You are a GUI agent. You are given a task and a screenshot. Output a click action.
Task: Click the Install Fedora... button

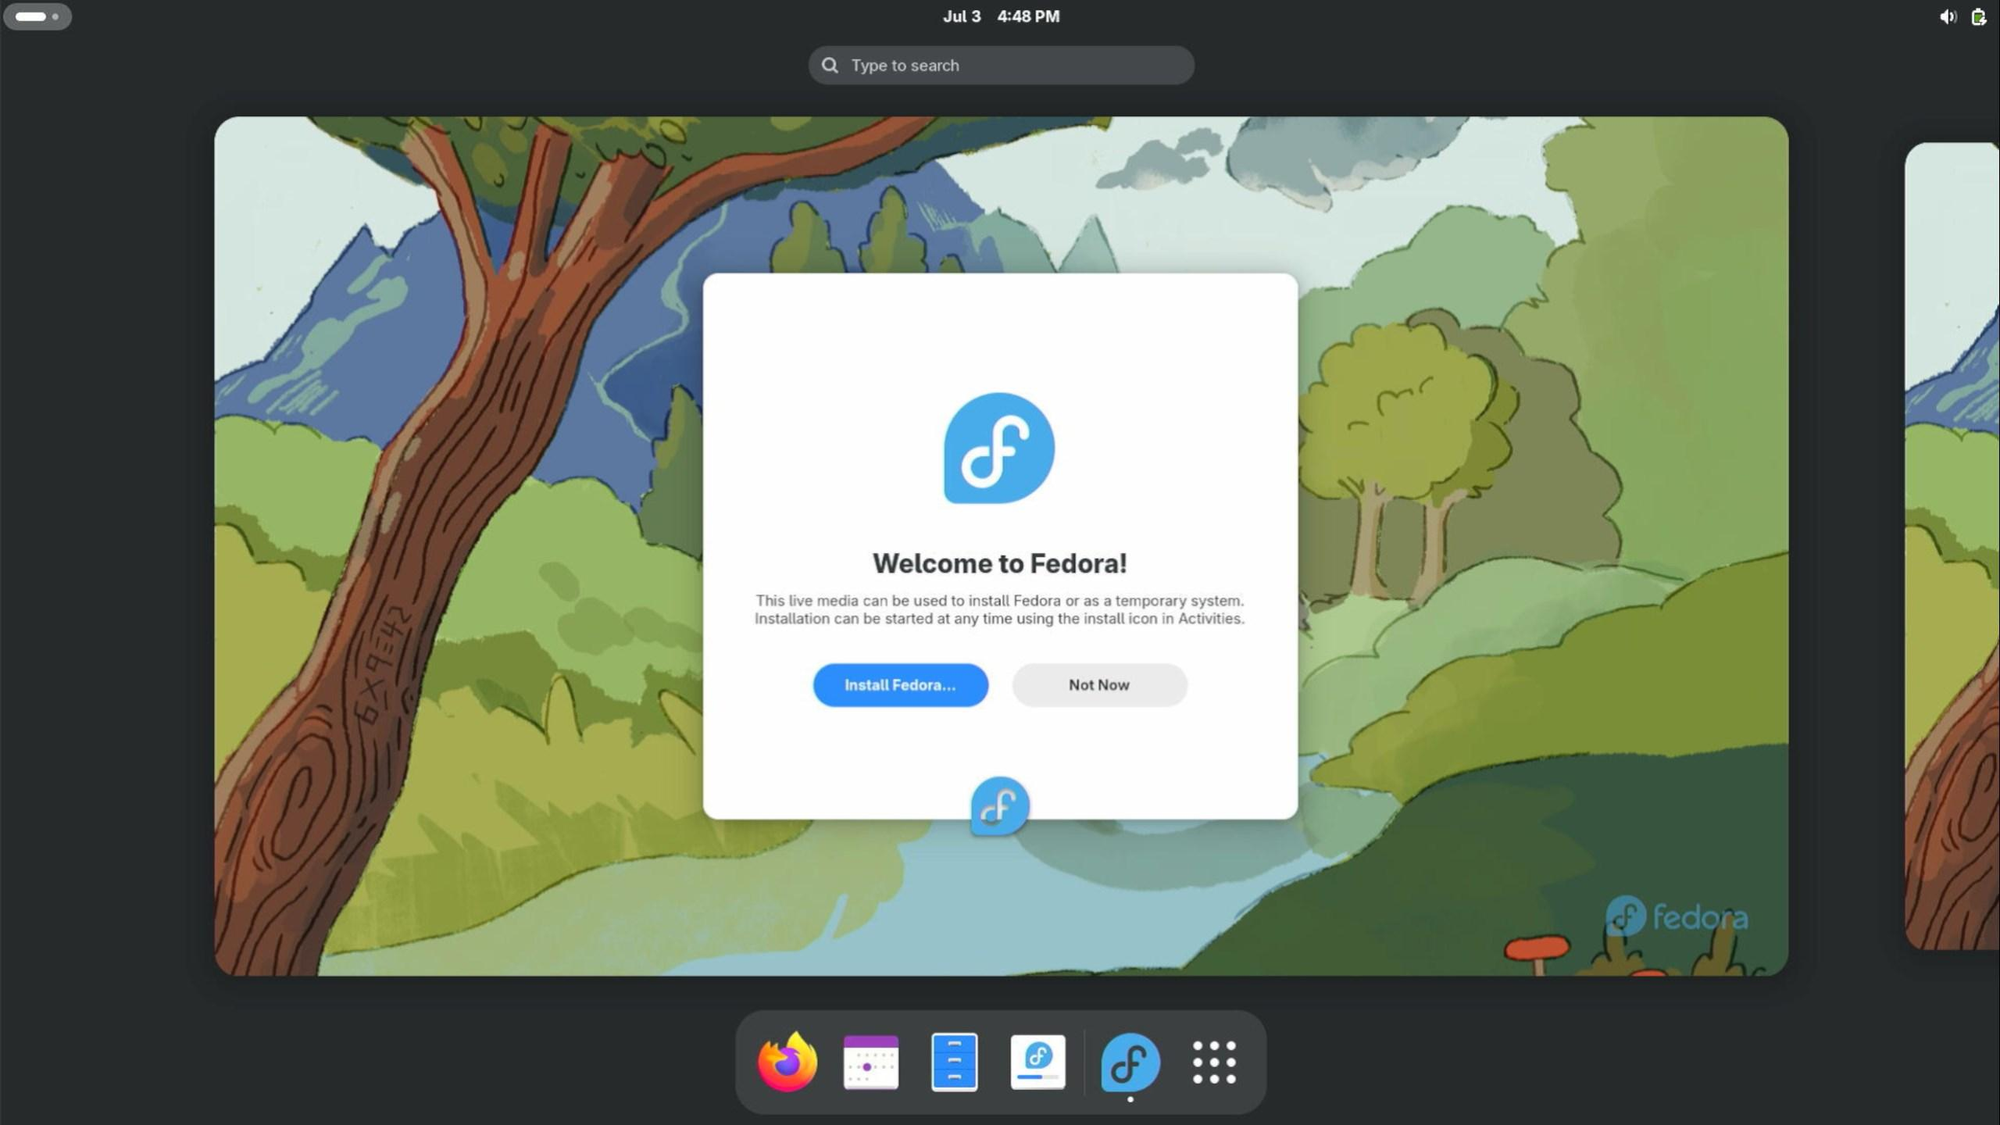pyautogui.click(x=900, y=685)
